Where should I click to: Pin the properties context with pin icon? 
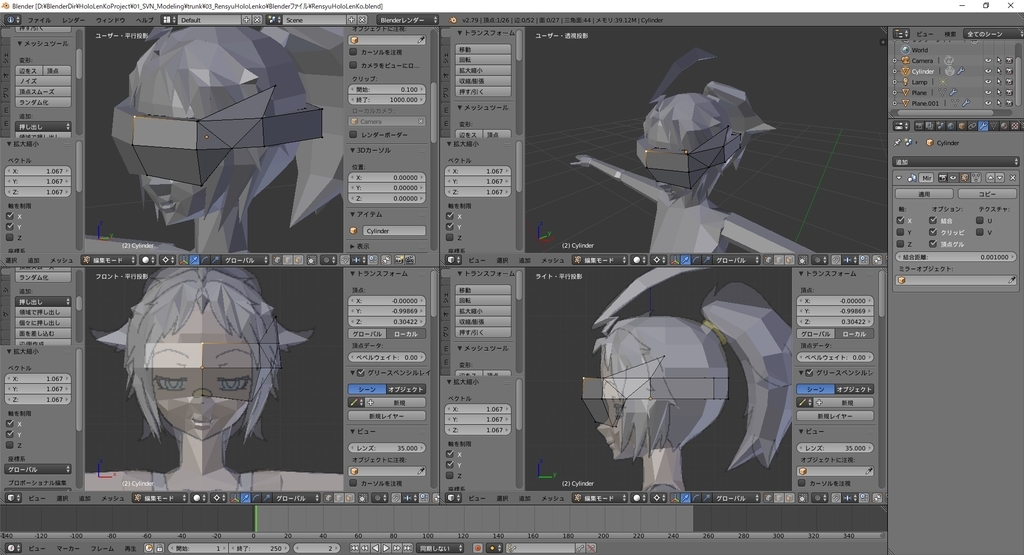[897, 142]
